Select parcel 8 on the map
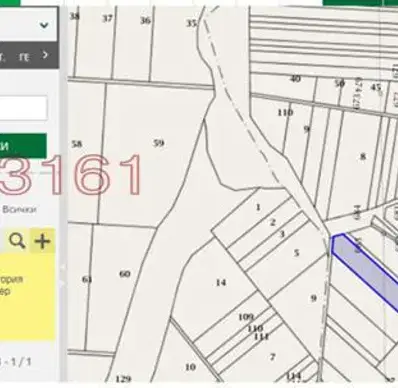 pos(363,156)
